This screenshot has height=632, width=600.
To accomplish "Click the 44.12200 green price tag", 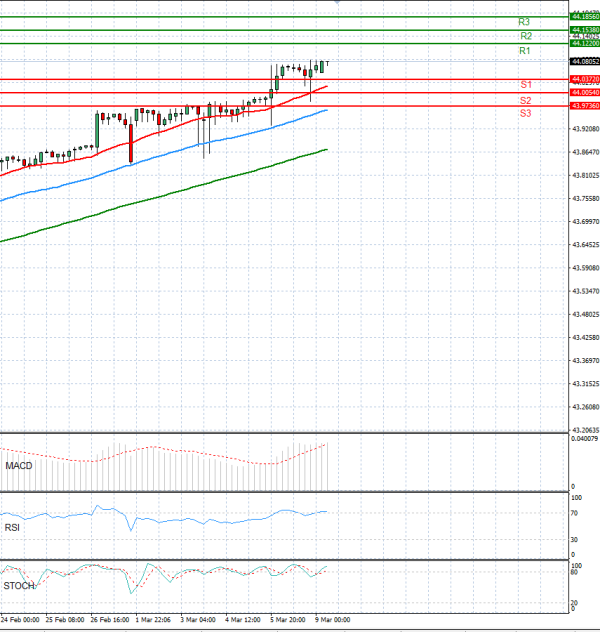I will [x=584, y=44].
